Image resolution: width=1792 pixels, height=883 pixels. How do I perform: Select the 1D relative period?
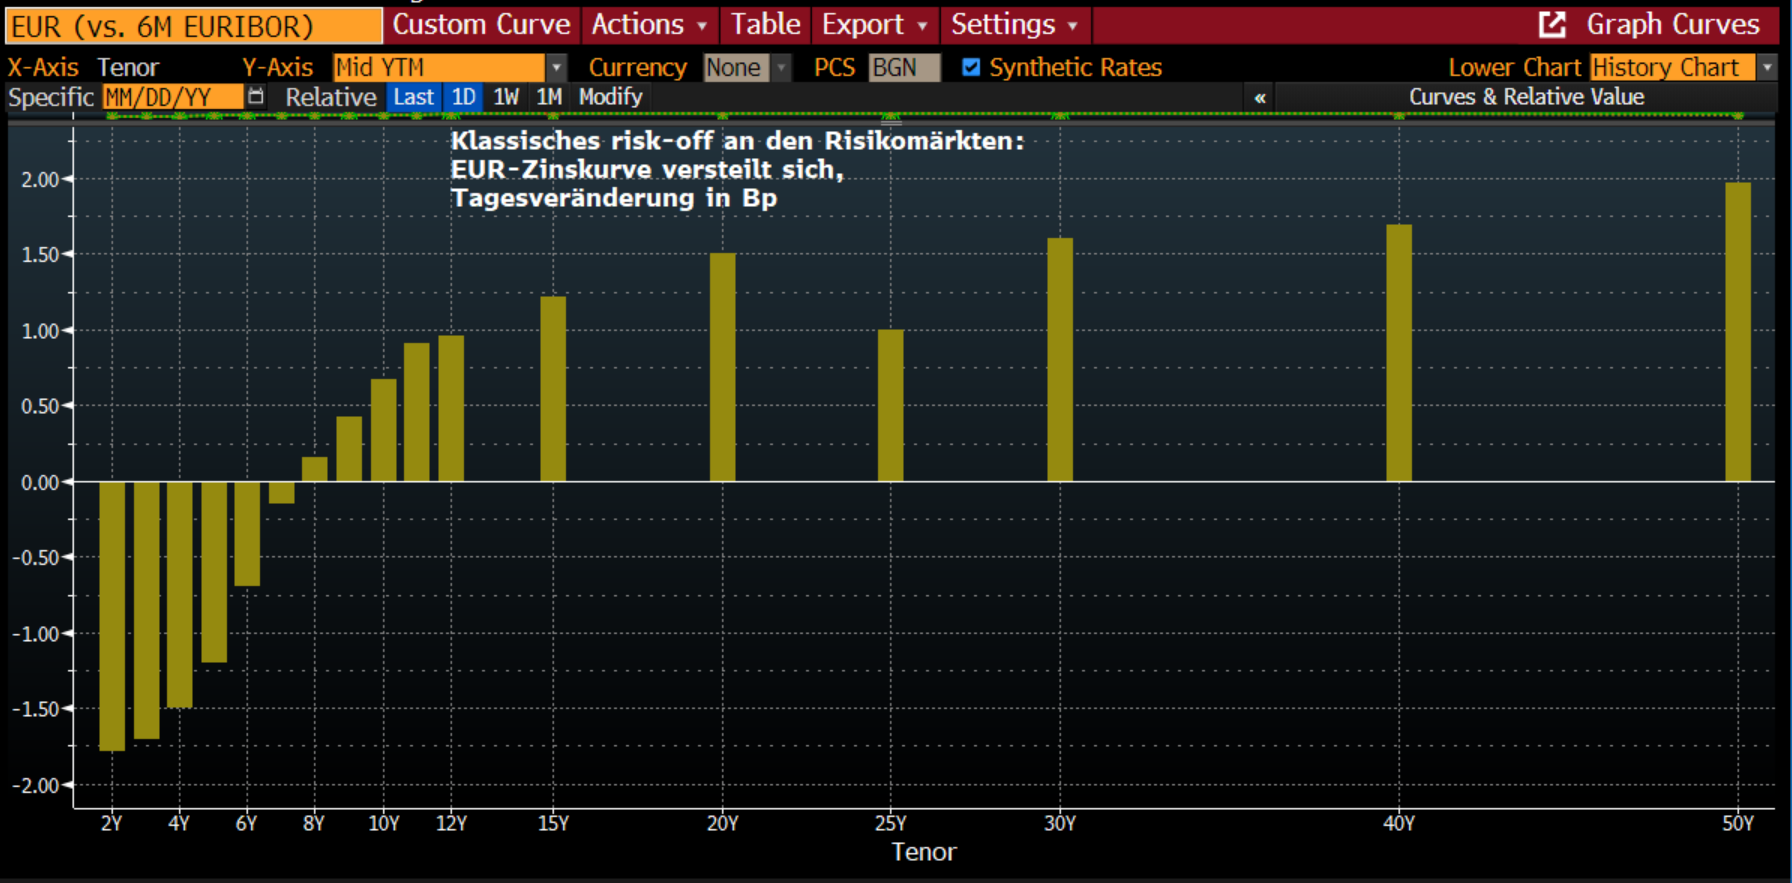[463, 97]
